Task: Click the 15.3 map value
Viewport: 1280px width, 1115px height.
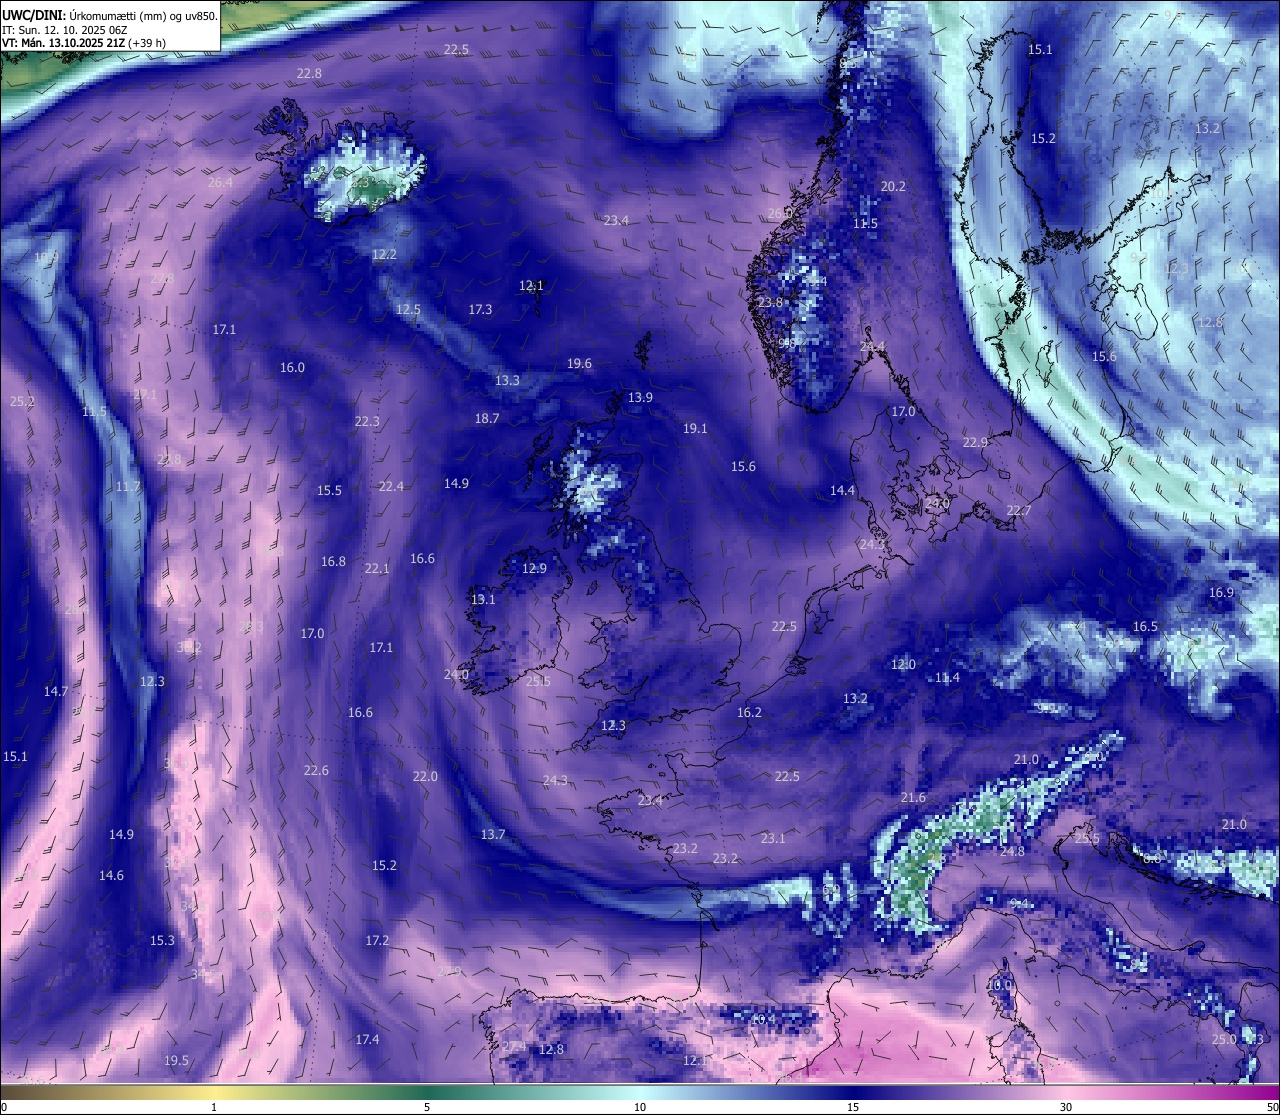Action: coord(162,940)
